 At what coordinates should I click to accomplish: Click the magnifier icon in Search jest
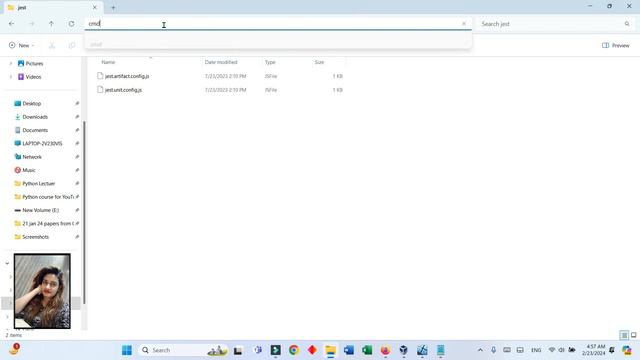click(x=627, y=24)
